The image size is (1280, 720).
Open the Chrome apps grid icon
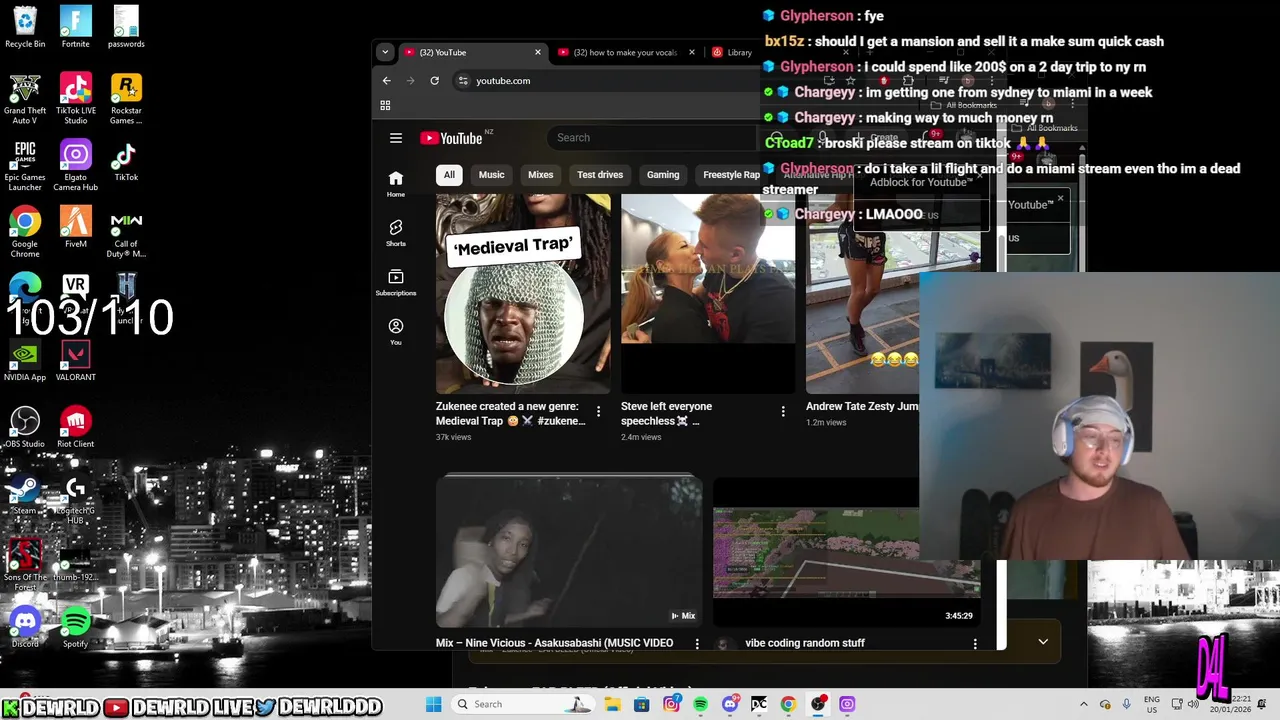tap(385, 105)
